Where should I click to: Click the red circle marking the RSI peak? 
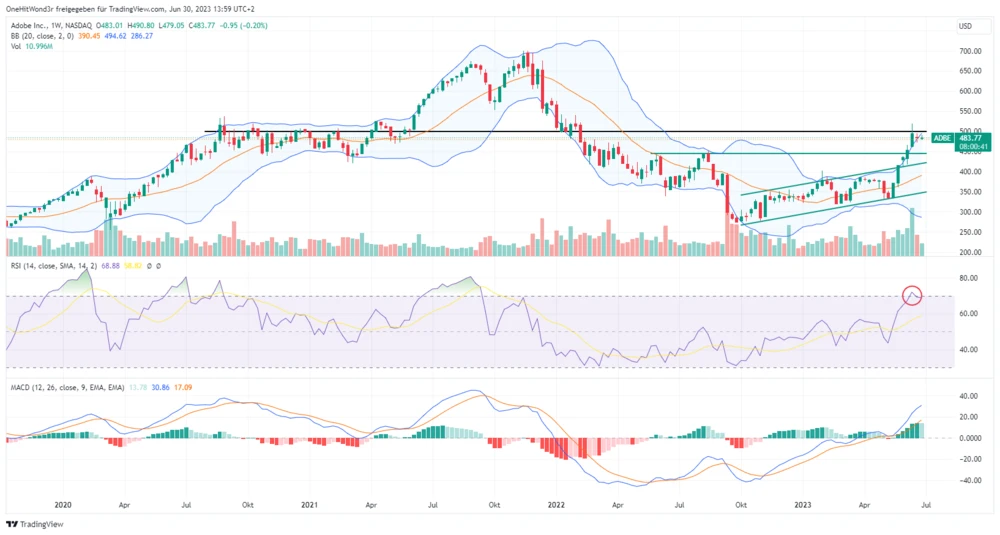912,295
